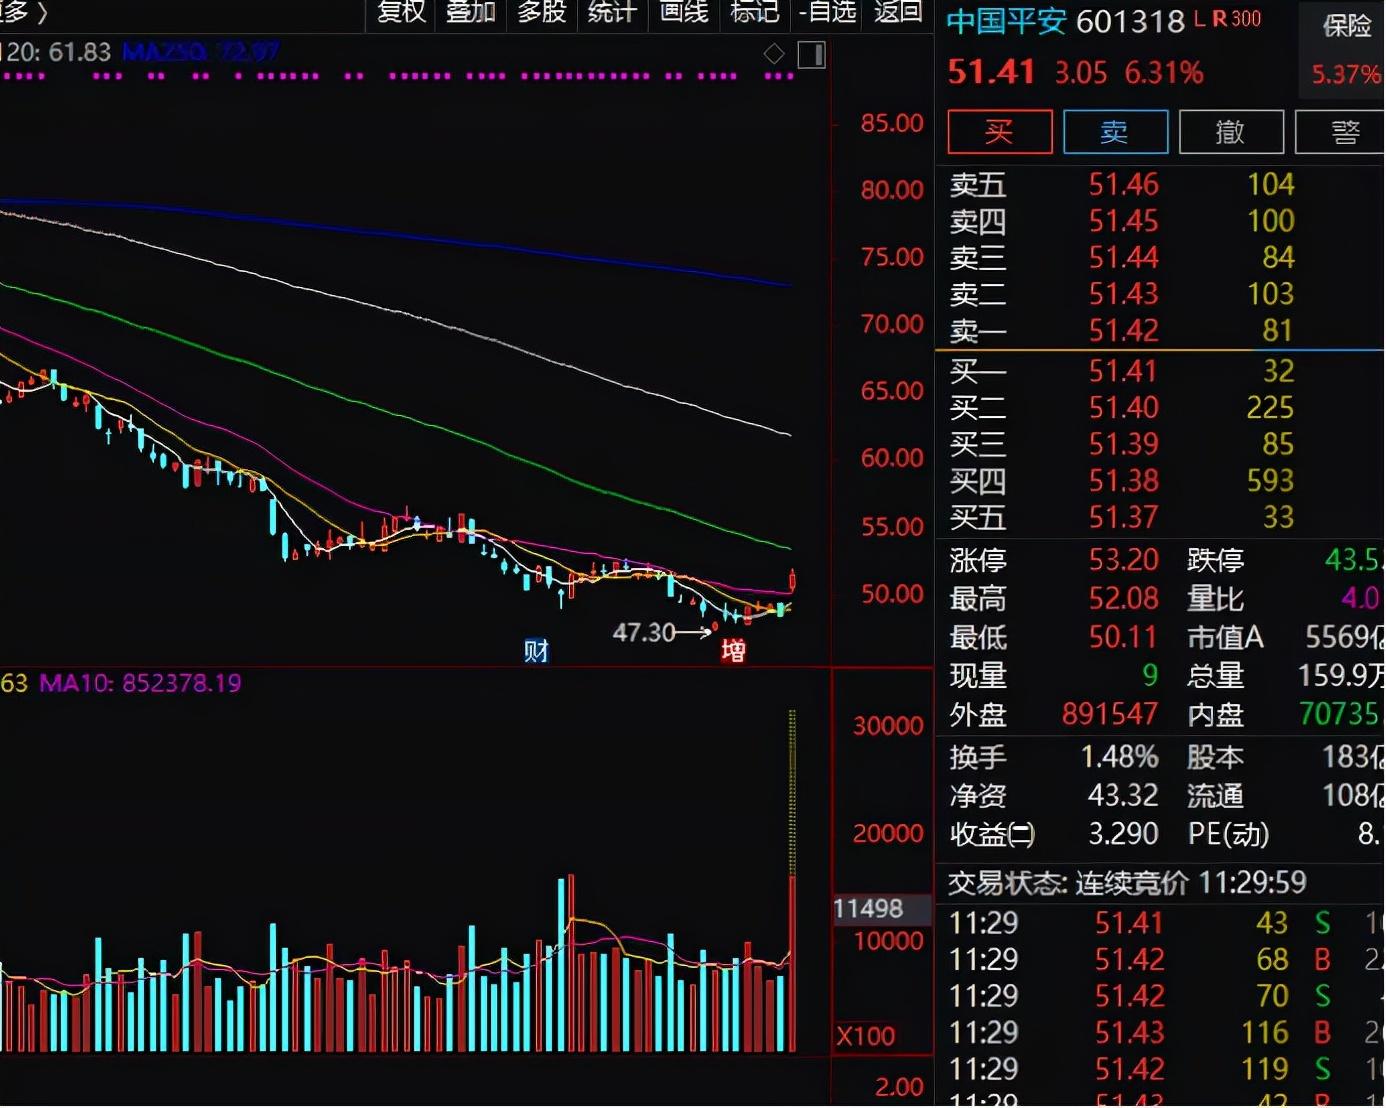
Task: Click 涨停 limit-up value 53.20
Action: [x=1123, y=560]
